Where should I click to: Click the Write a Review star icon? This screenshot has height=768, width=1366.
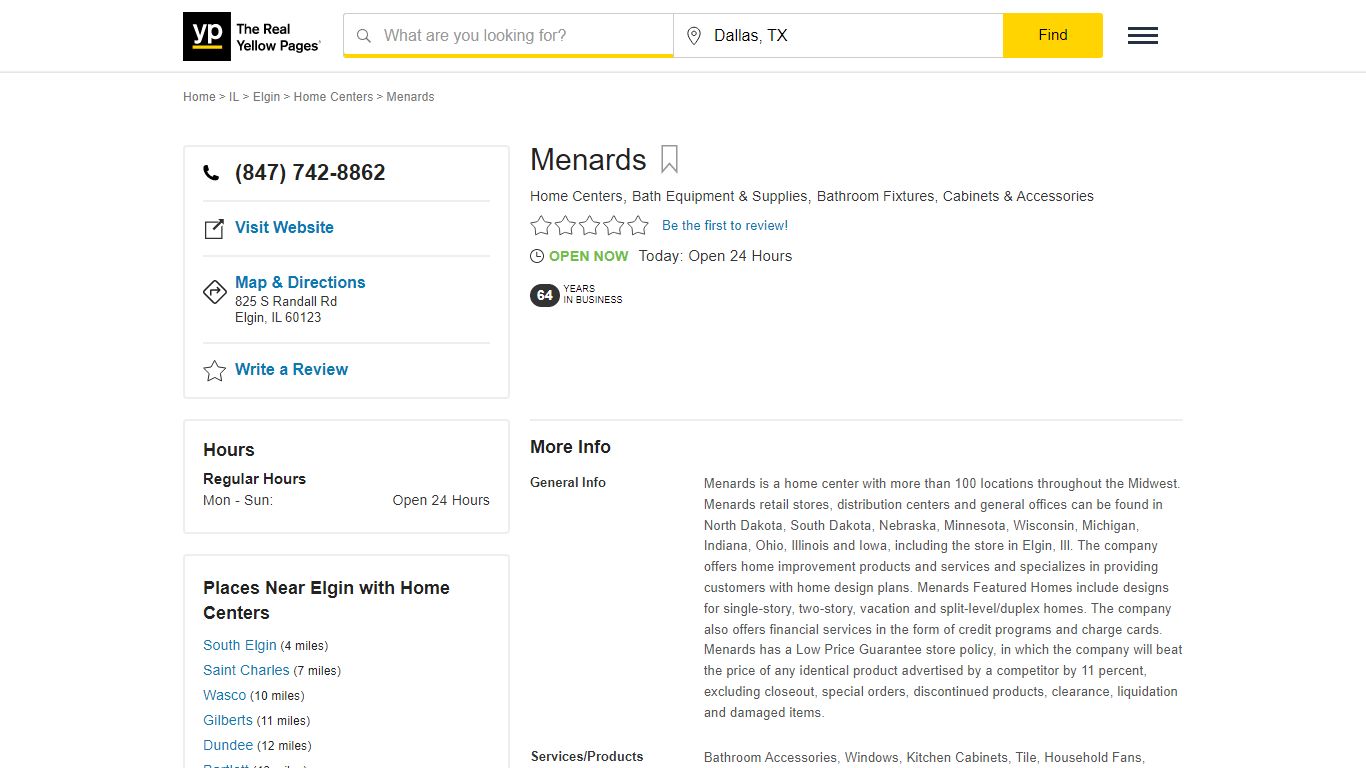point(215,371)
